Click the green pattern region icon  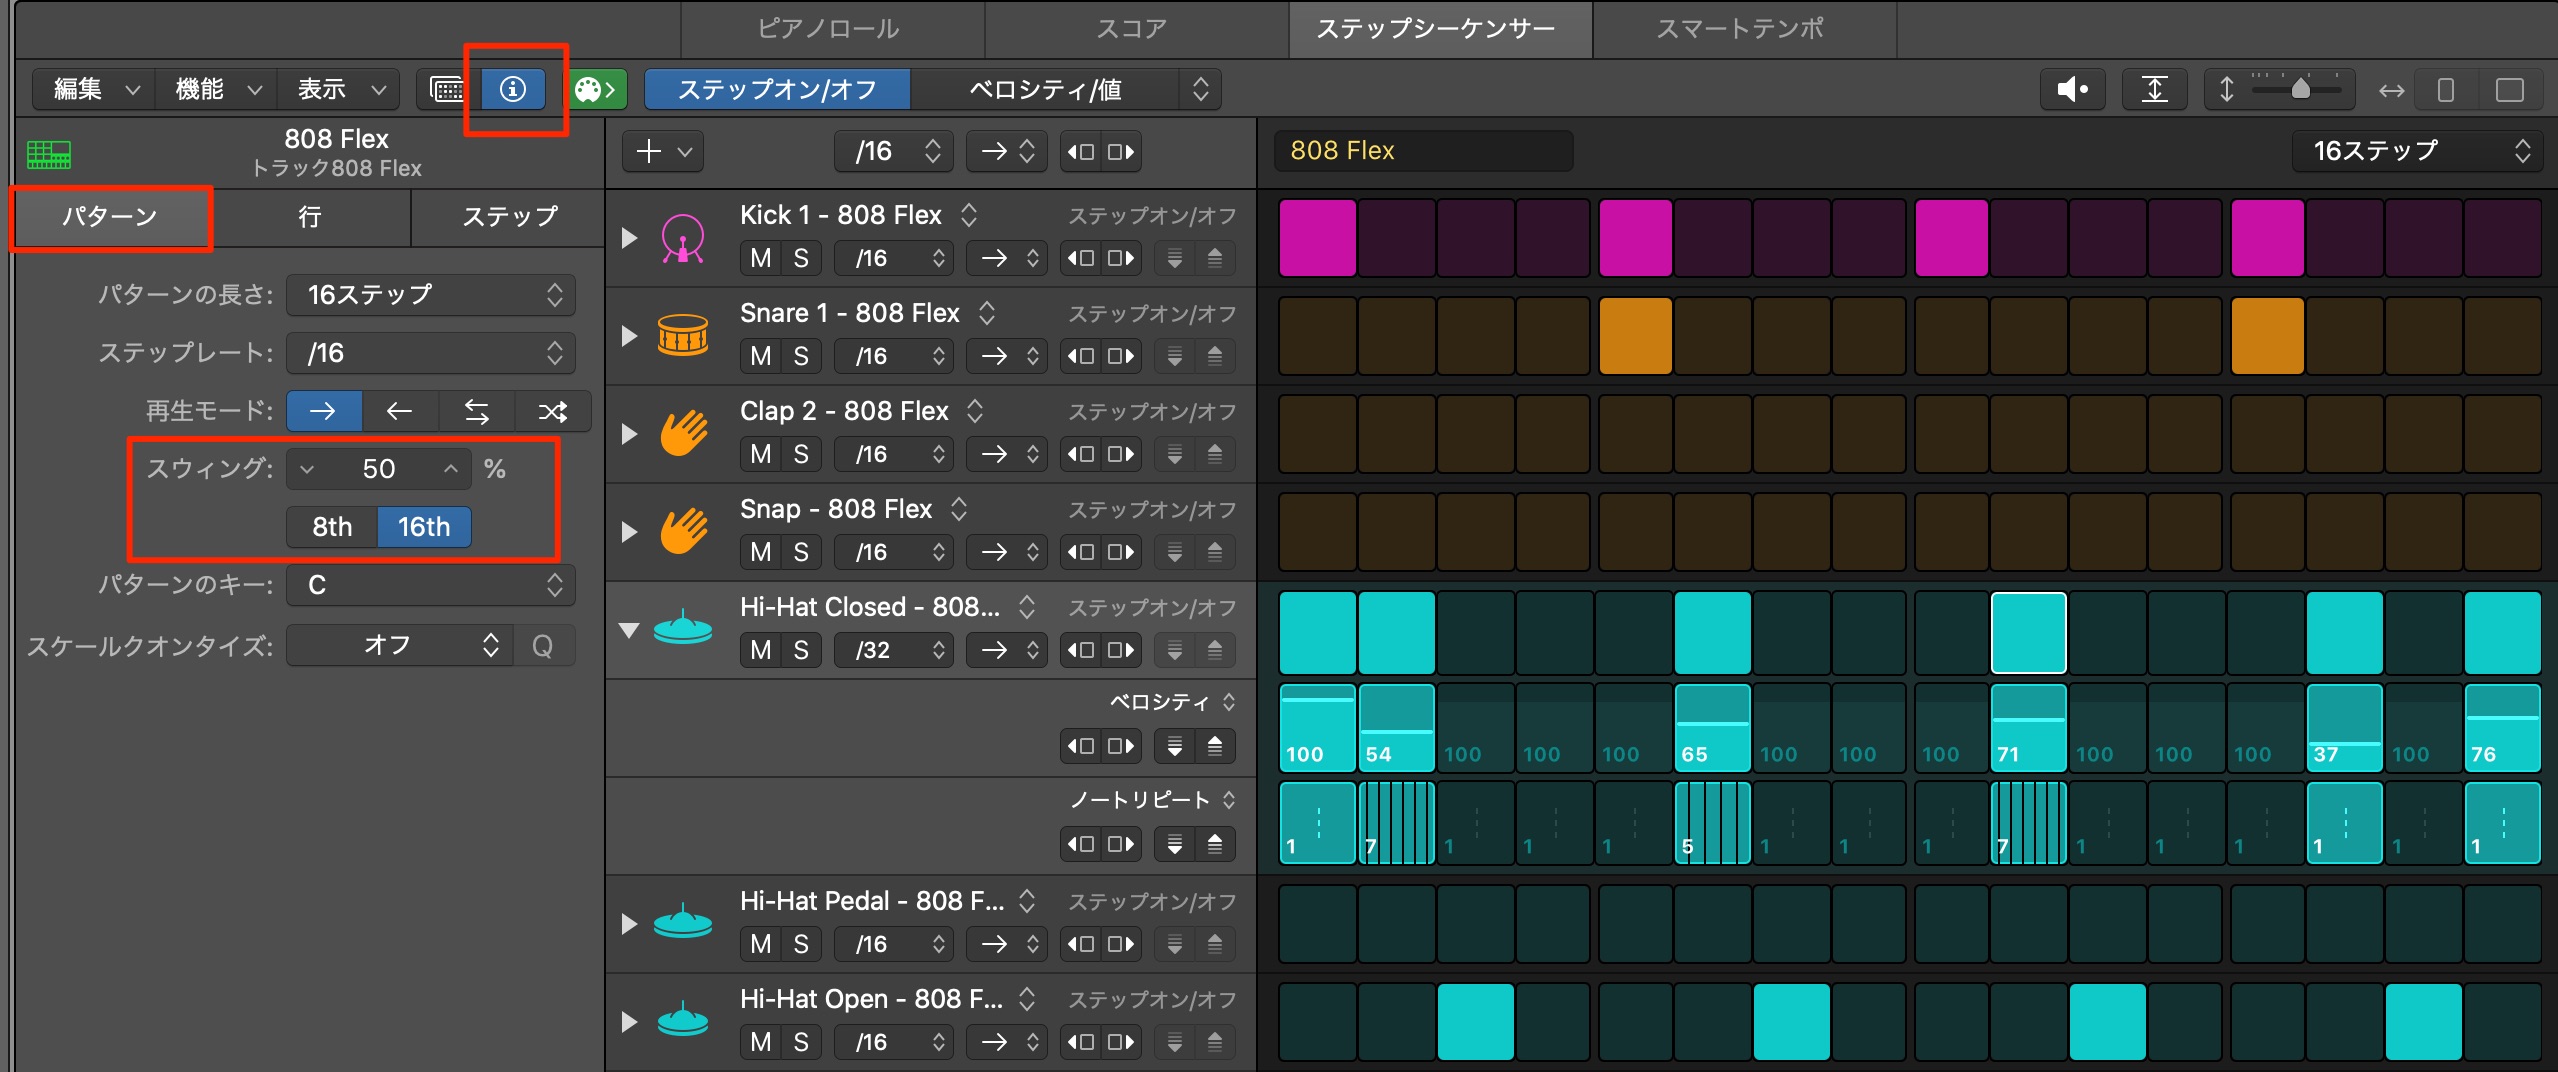pyautogui.click(x=49, y=154)
